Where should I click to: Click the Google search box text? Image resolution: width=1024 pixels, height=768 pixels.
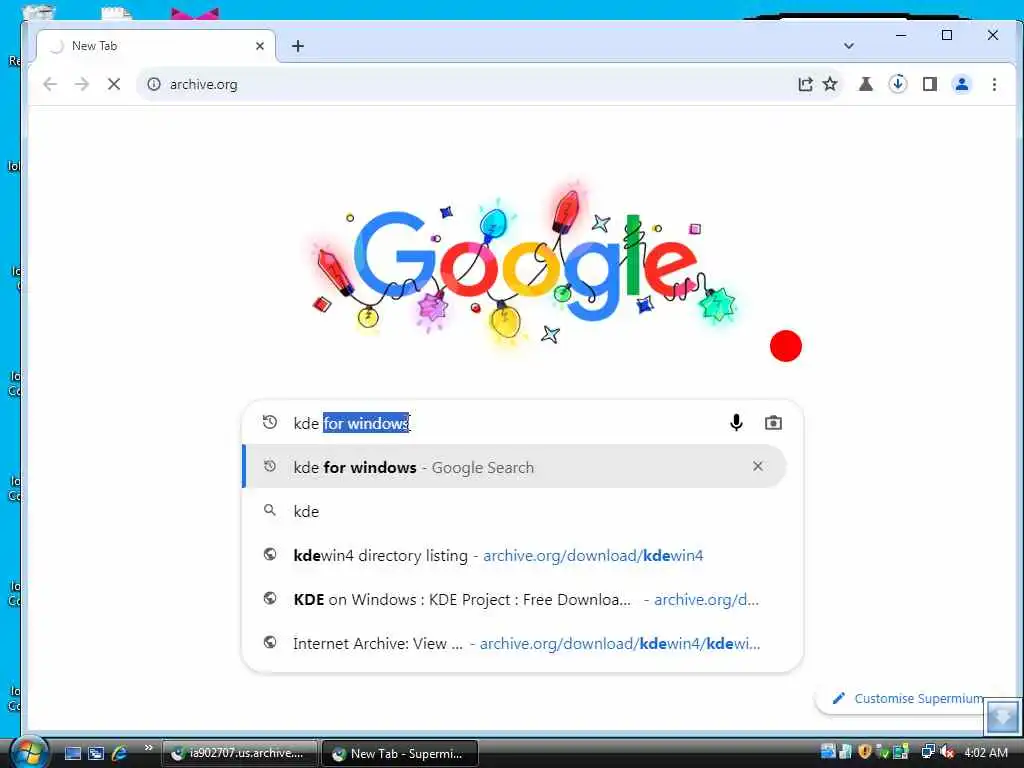[351, 423]
